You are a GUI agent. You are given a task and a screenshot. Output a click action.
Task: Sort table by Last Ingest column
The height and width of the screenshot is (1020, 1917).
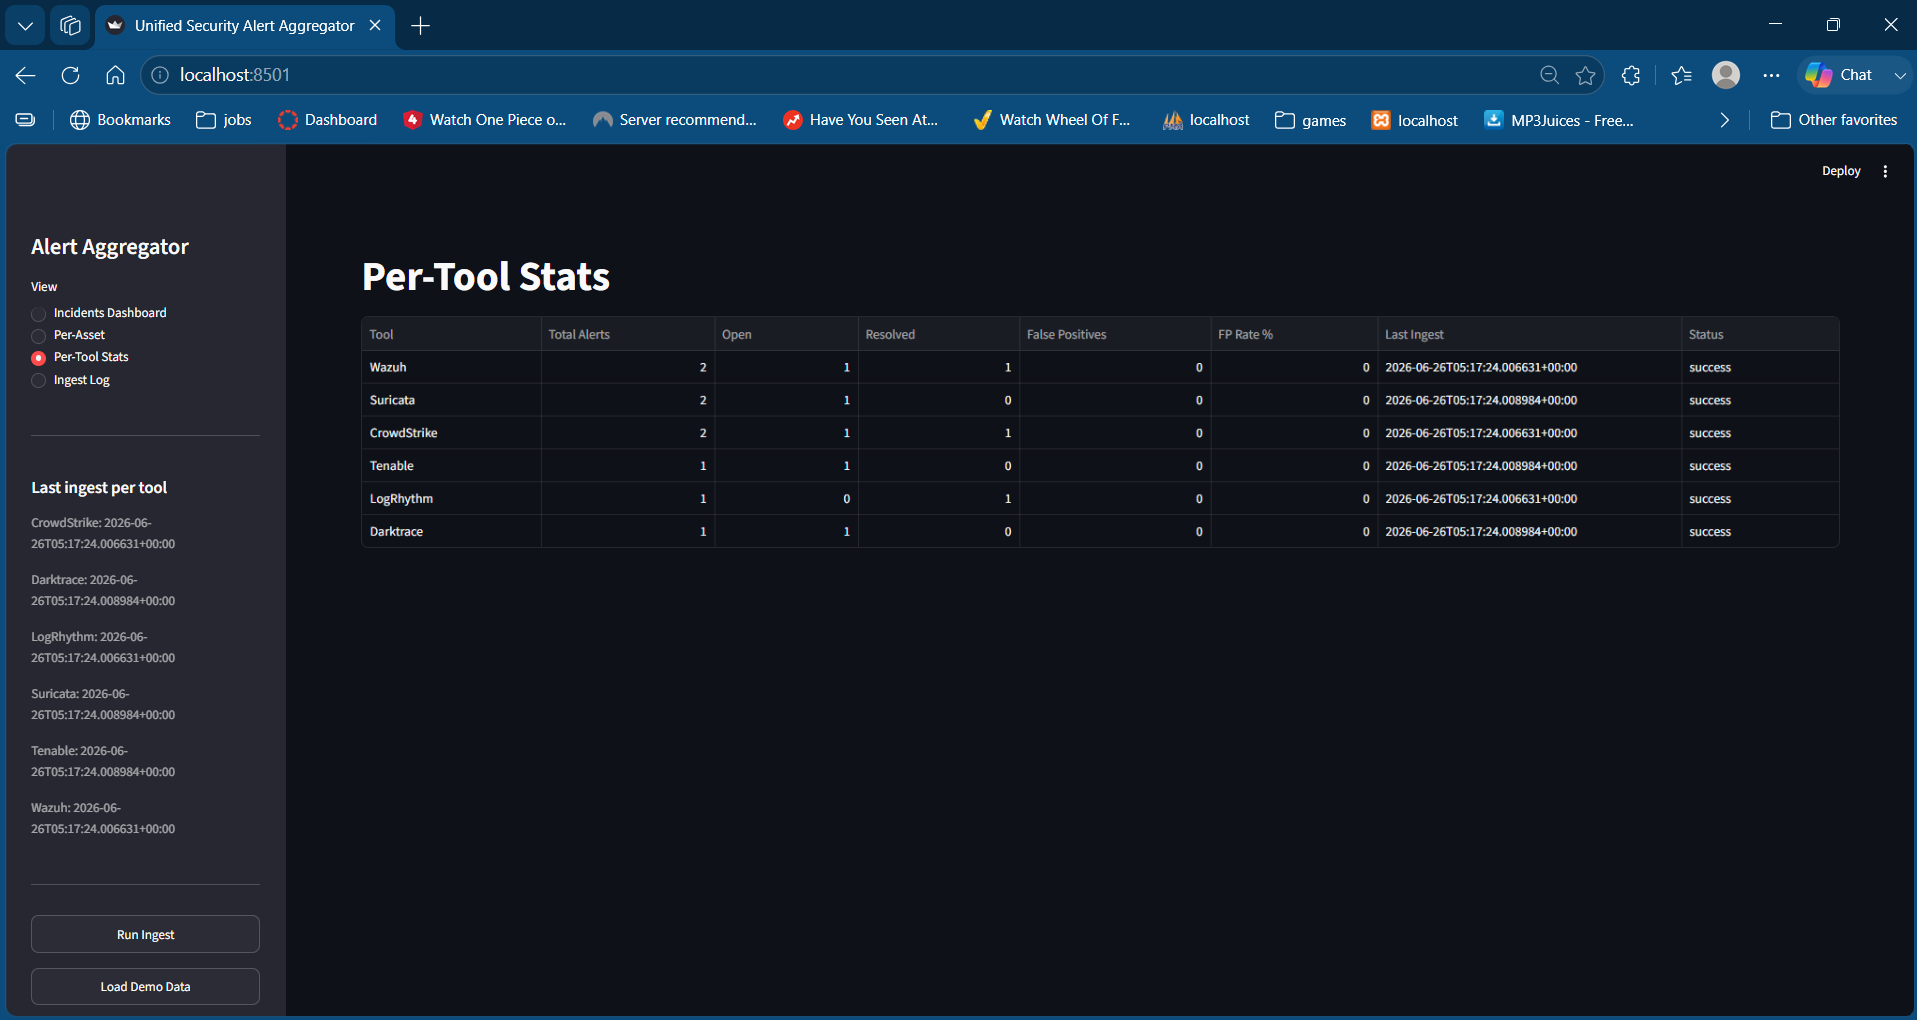1529,334
